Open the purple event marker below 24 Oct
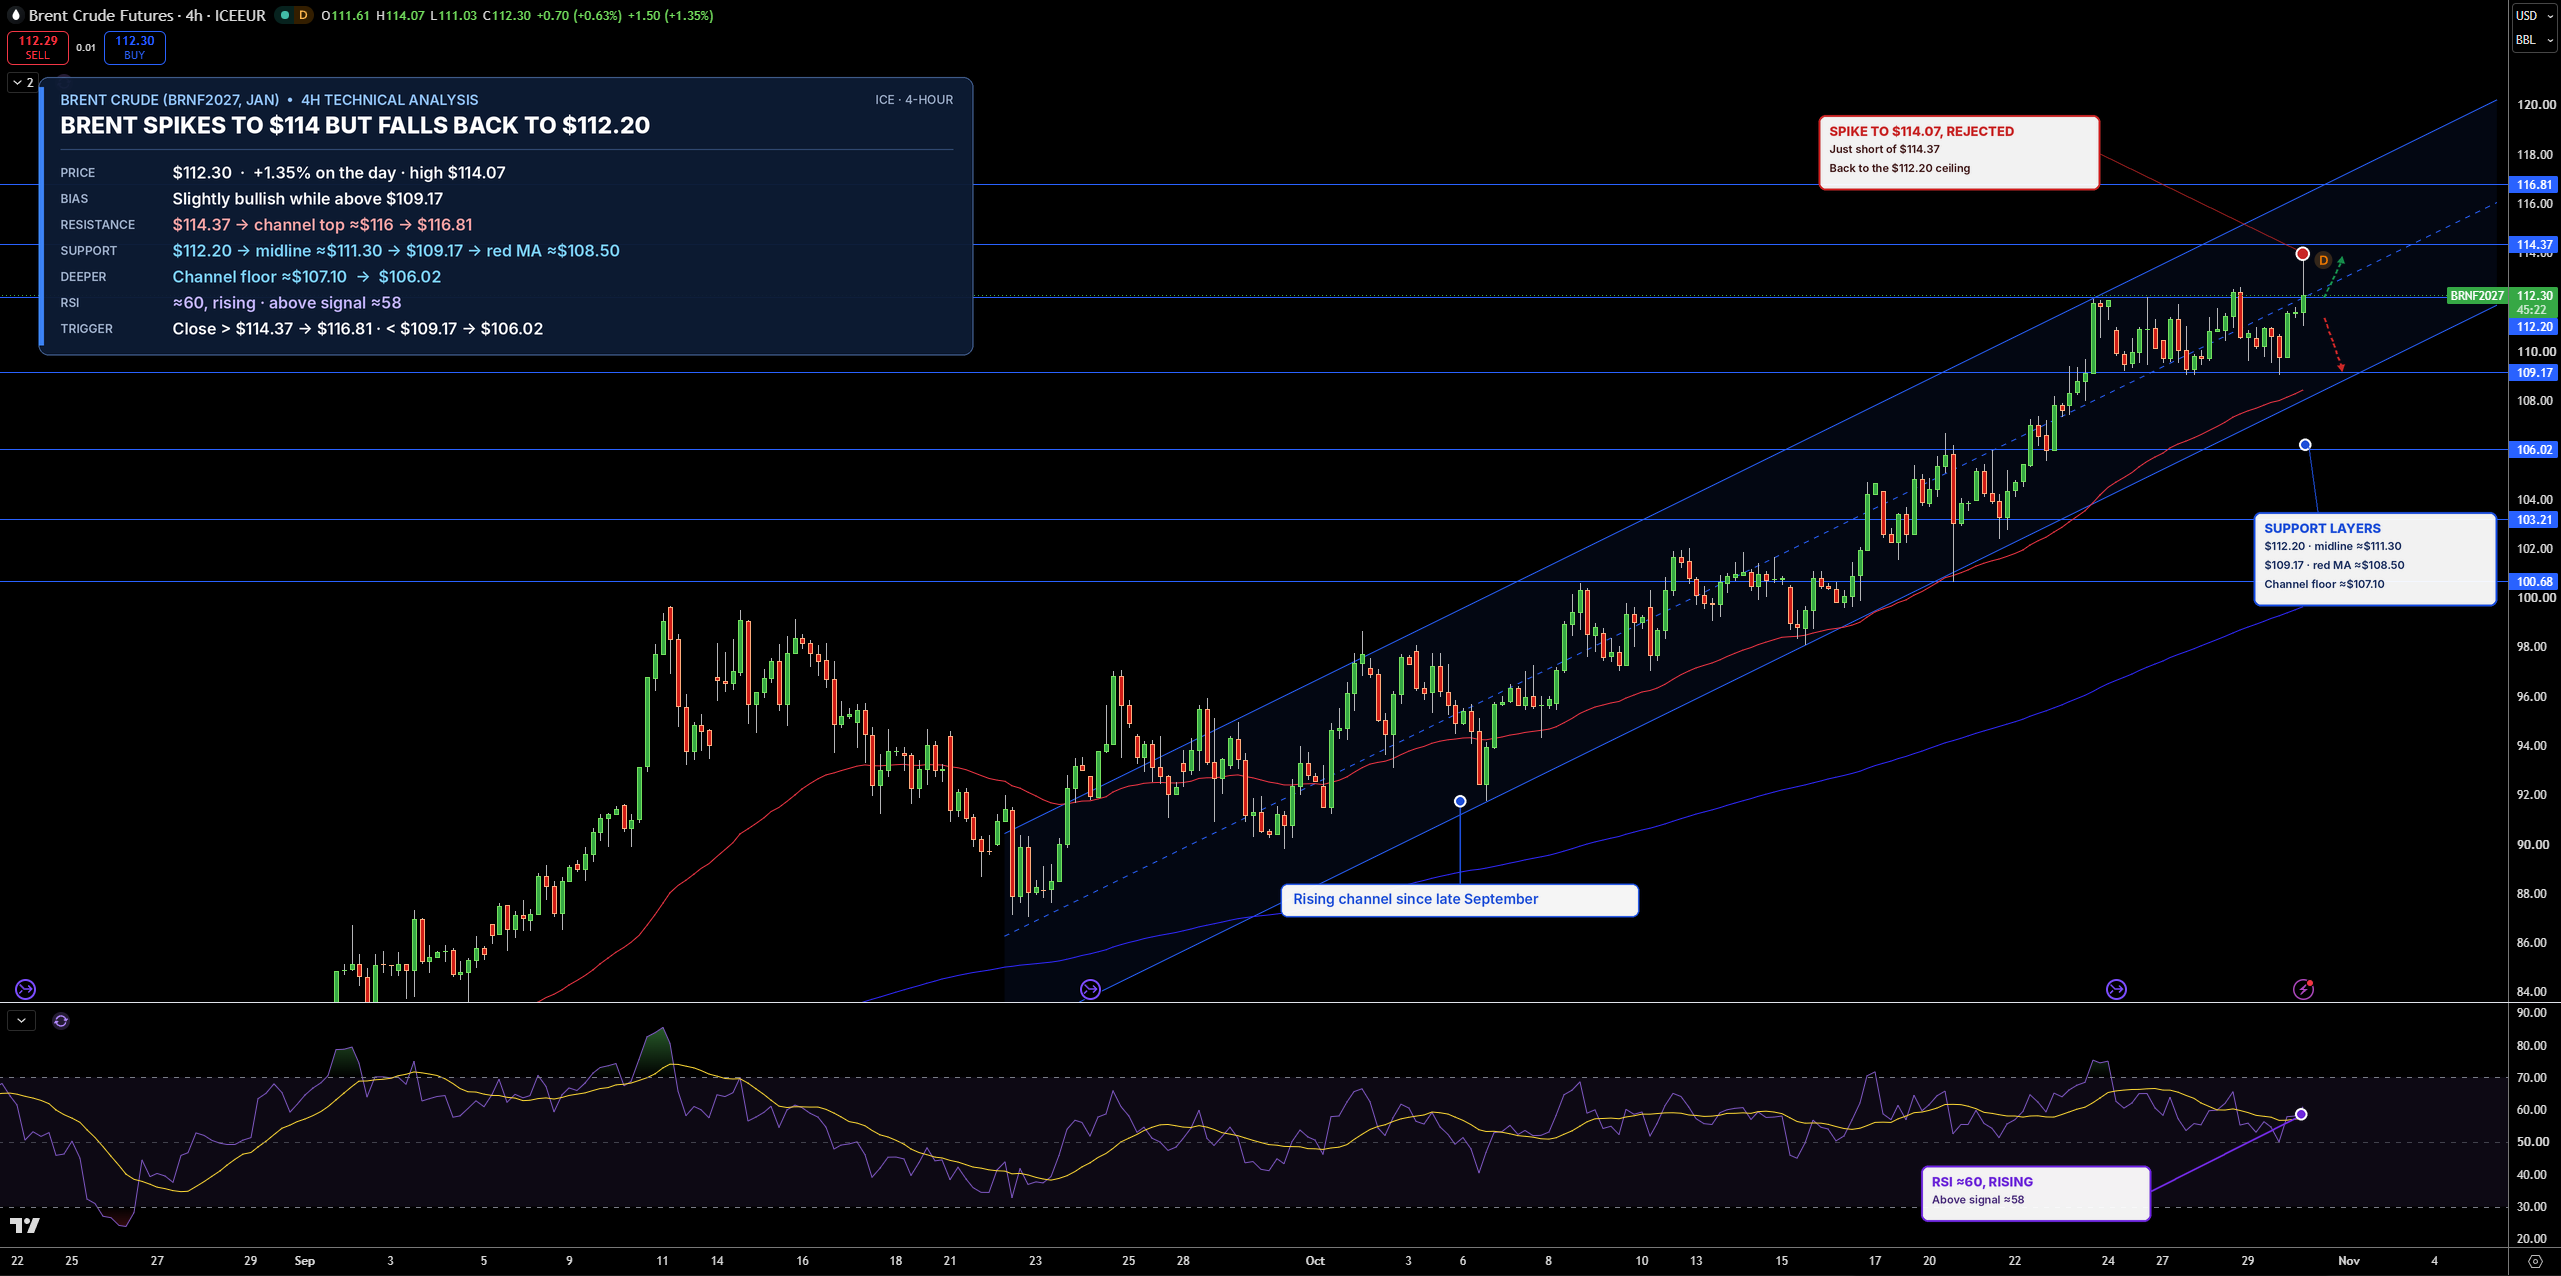Screen dimensions: 2561x1276 (x=2116, y=989)
